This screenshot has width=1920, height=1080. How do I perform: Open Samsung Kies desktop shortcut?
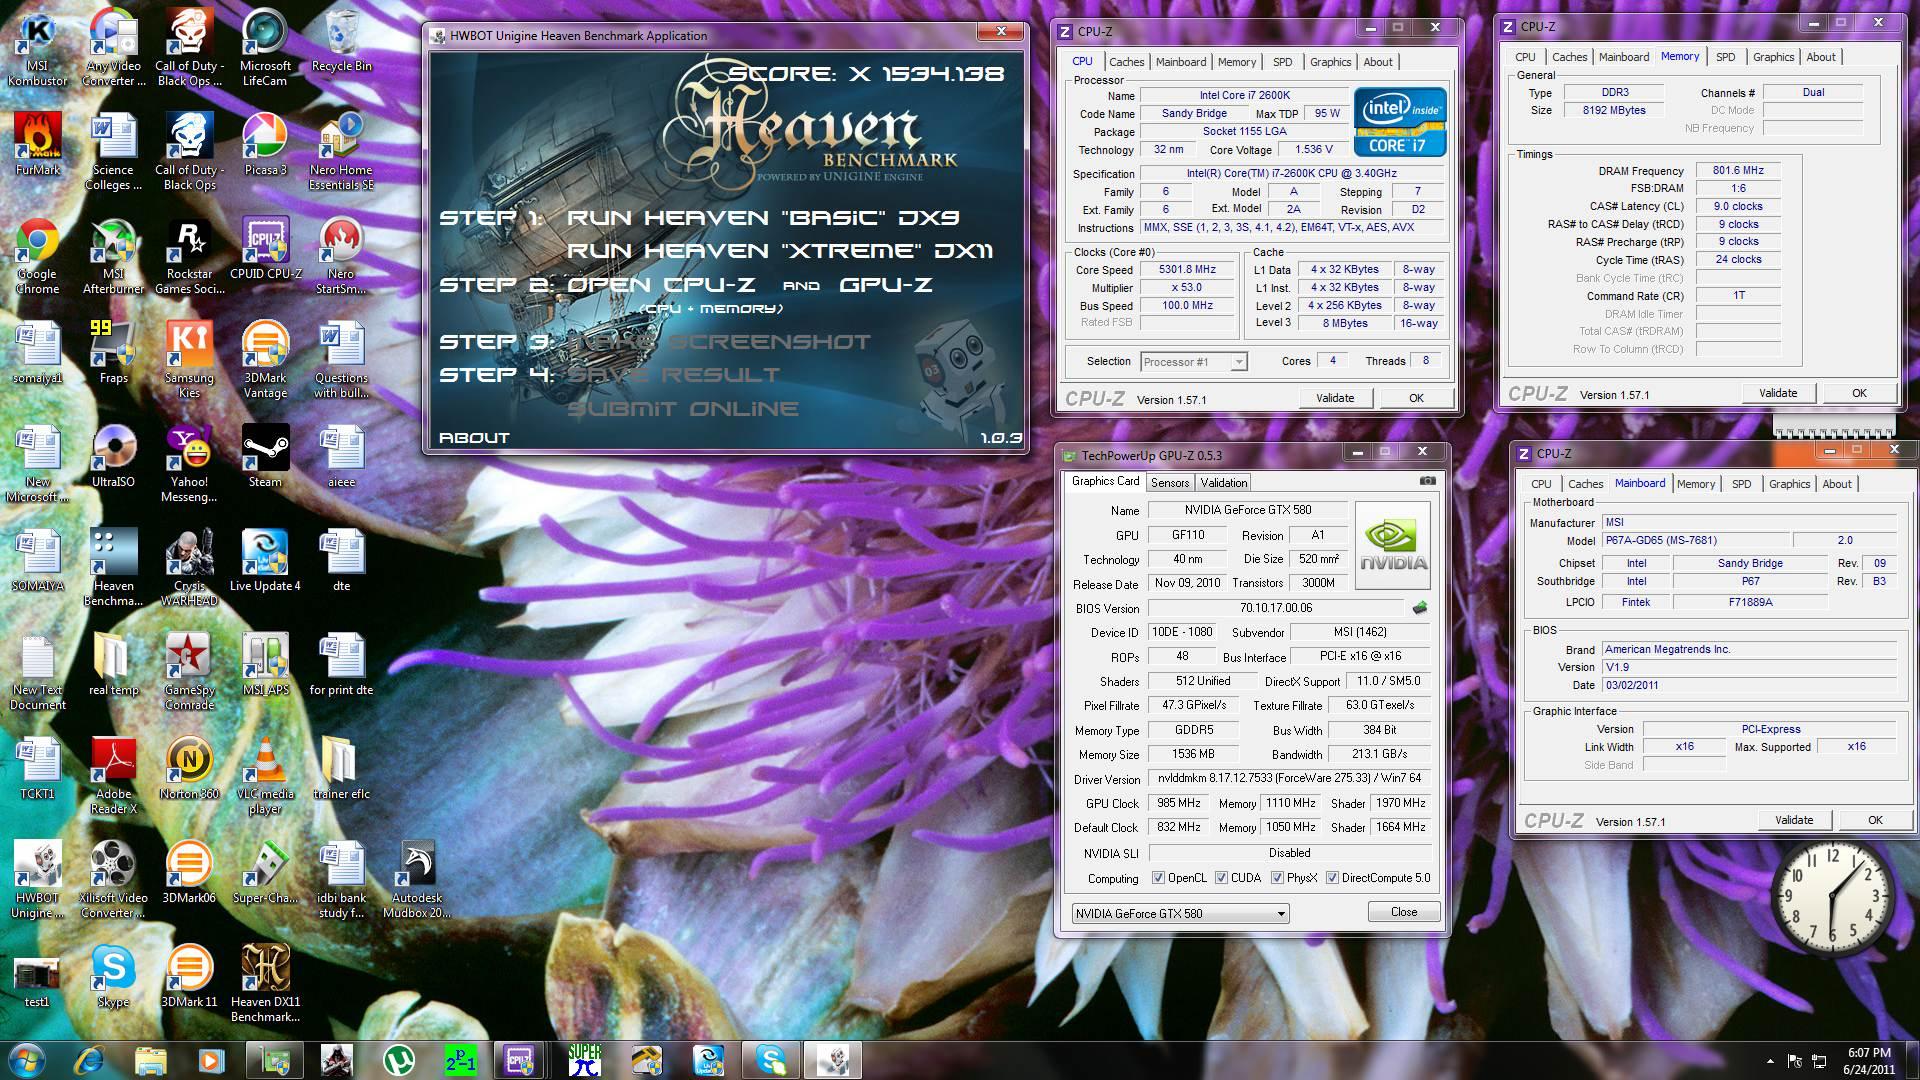coord(189,361)
